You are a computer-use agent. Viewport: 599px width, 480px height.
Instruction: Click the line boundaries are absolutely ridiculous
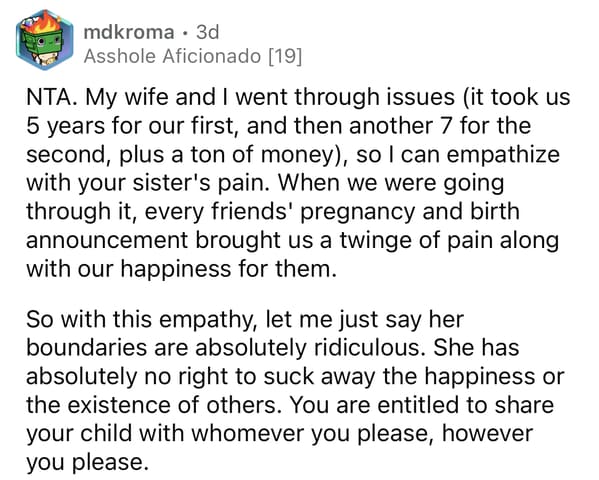pos(272,348)
